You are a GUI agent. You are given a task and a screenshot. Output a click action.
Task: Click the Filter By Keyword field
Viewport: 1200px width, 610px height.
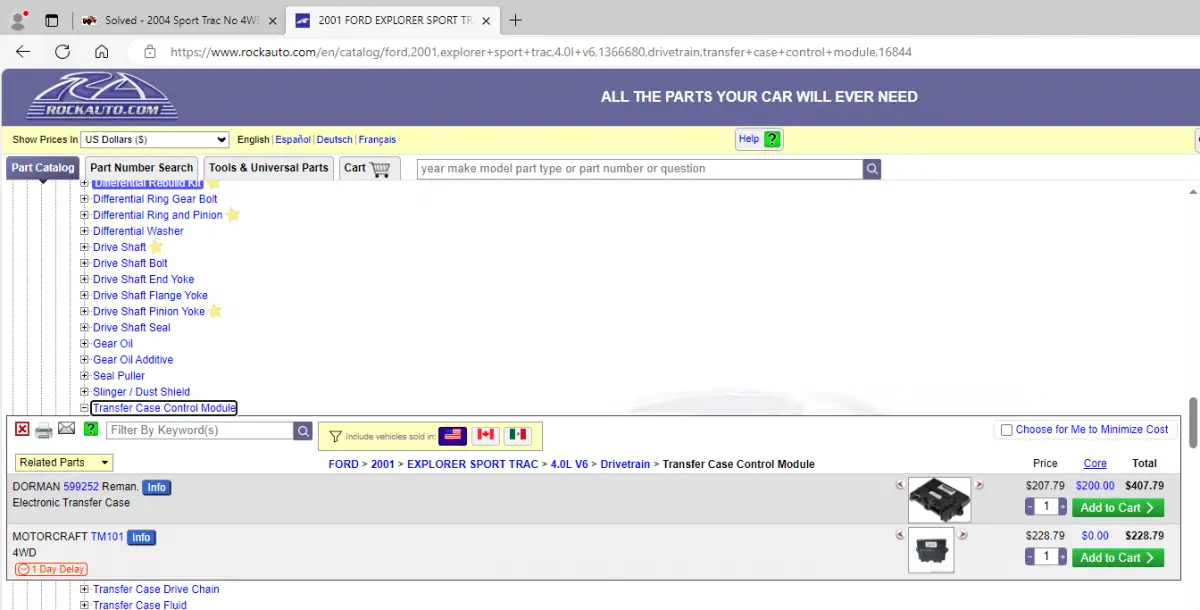click(x=200, y=430)
